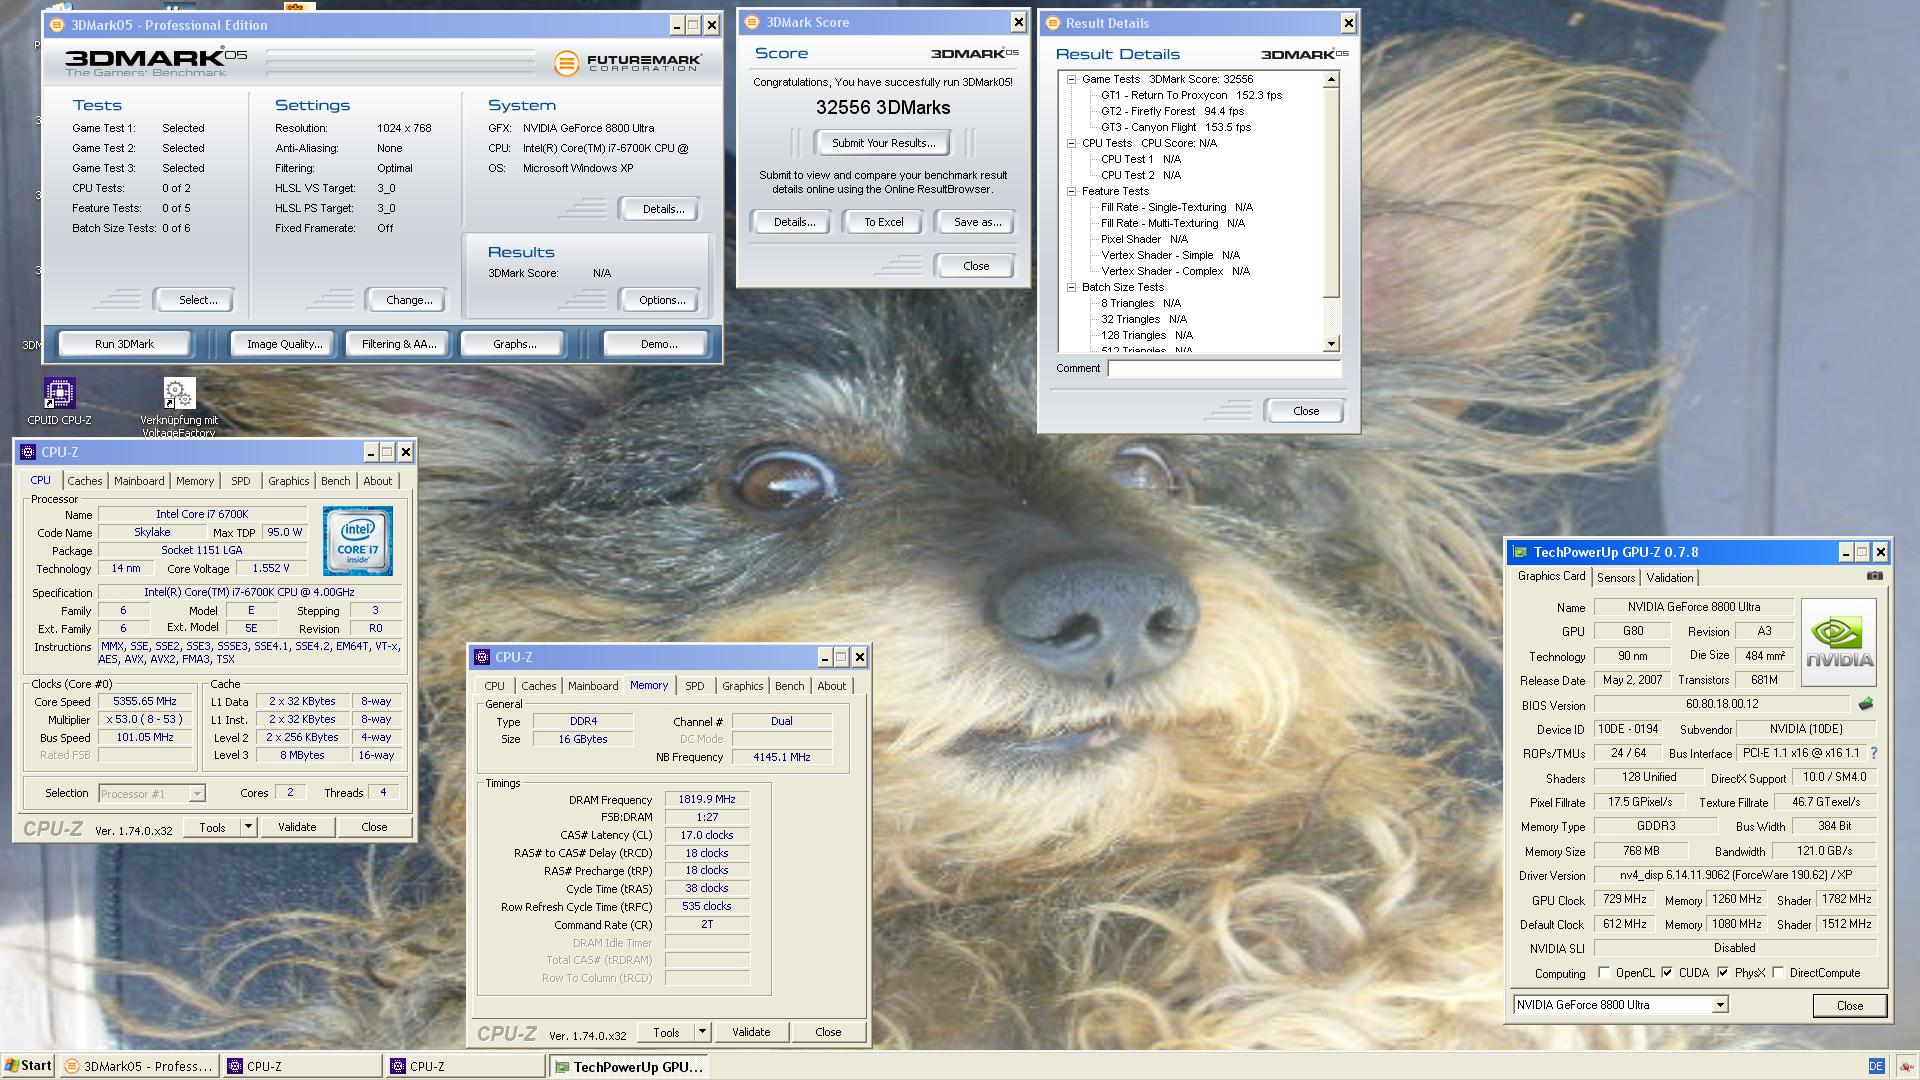Image resolution: width=1920 pixels, height=1080 pixels.
Task: Switch to second CPU-Z taskbar entry
Action: [x=465, y=1066]
